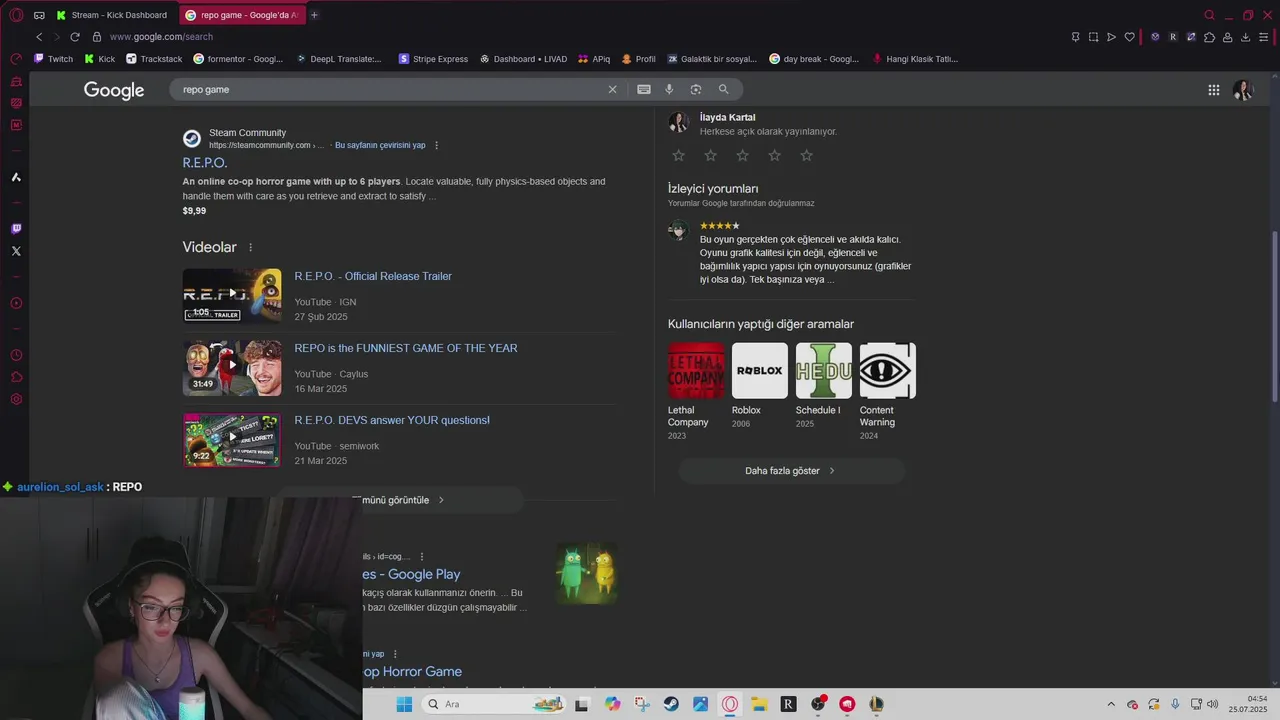Reload the current page

click(x=74, y=37)
